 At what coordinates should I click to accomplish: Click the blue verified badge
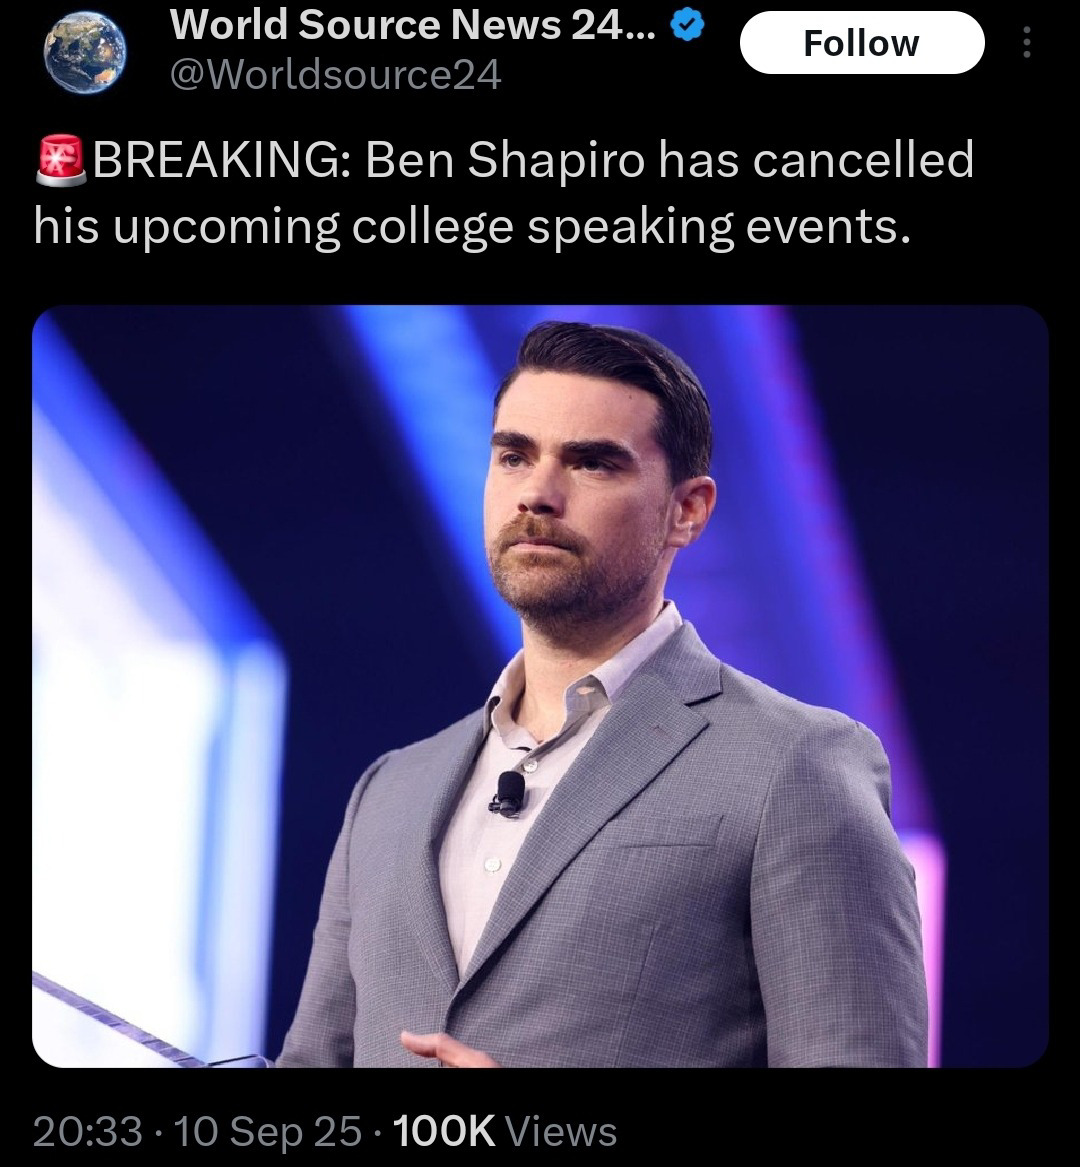point(687,25)
